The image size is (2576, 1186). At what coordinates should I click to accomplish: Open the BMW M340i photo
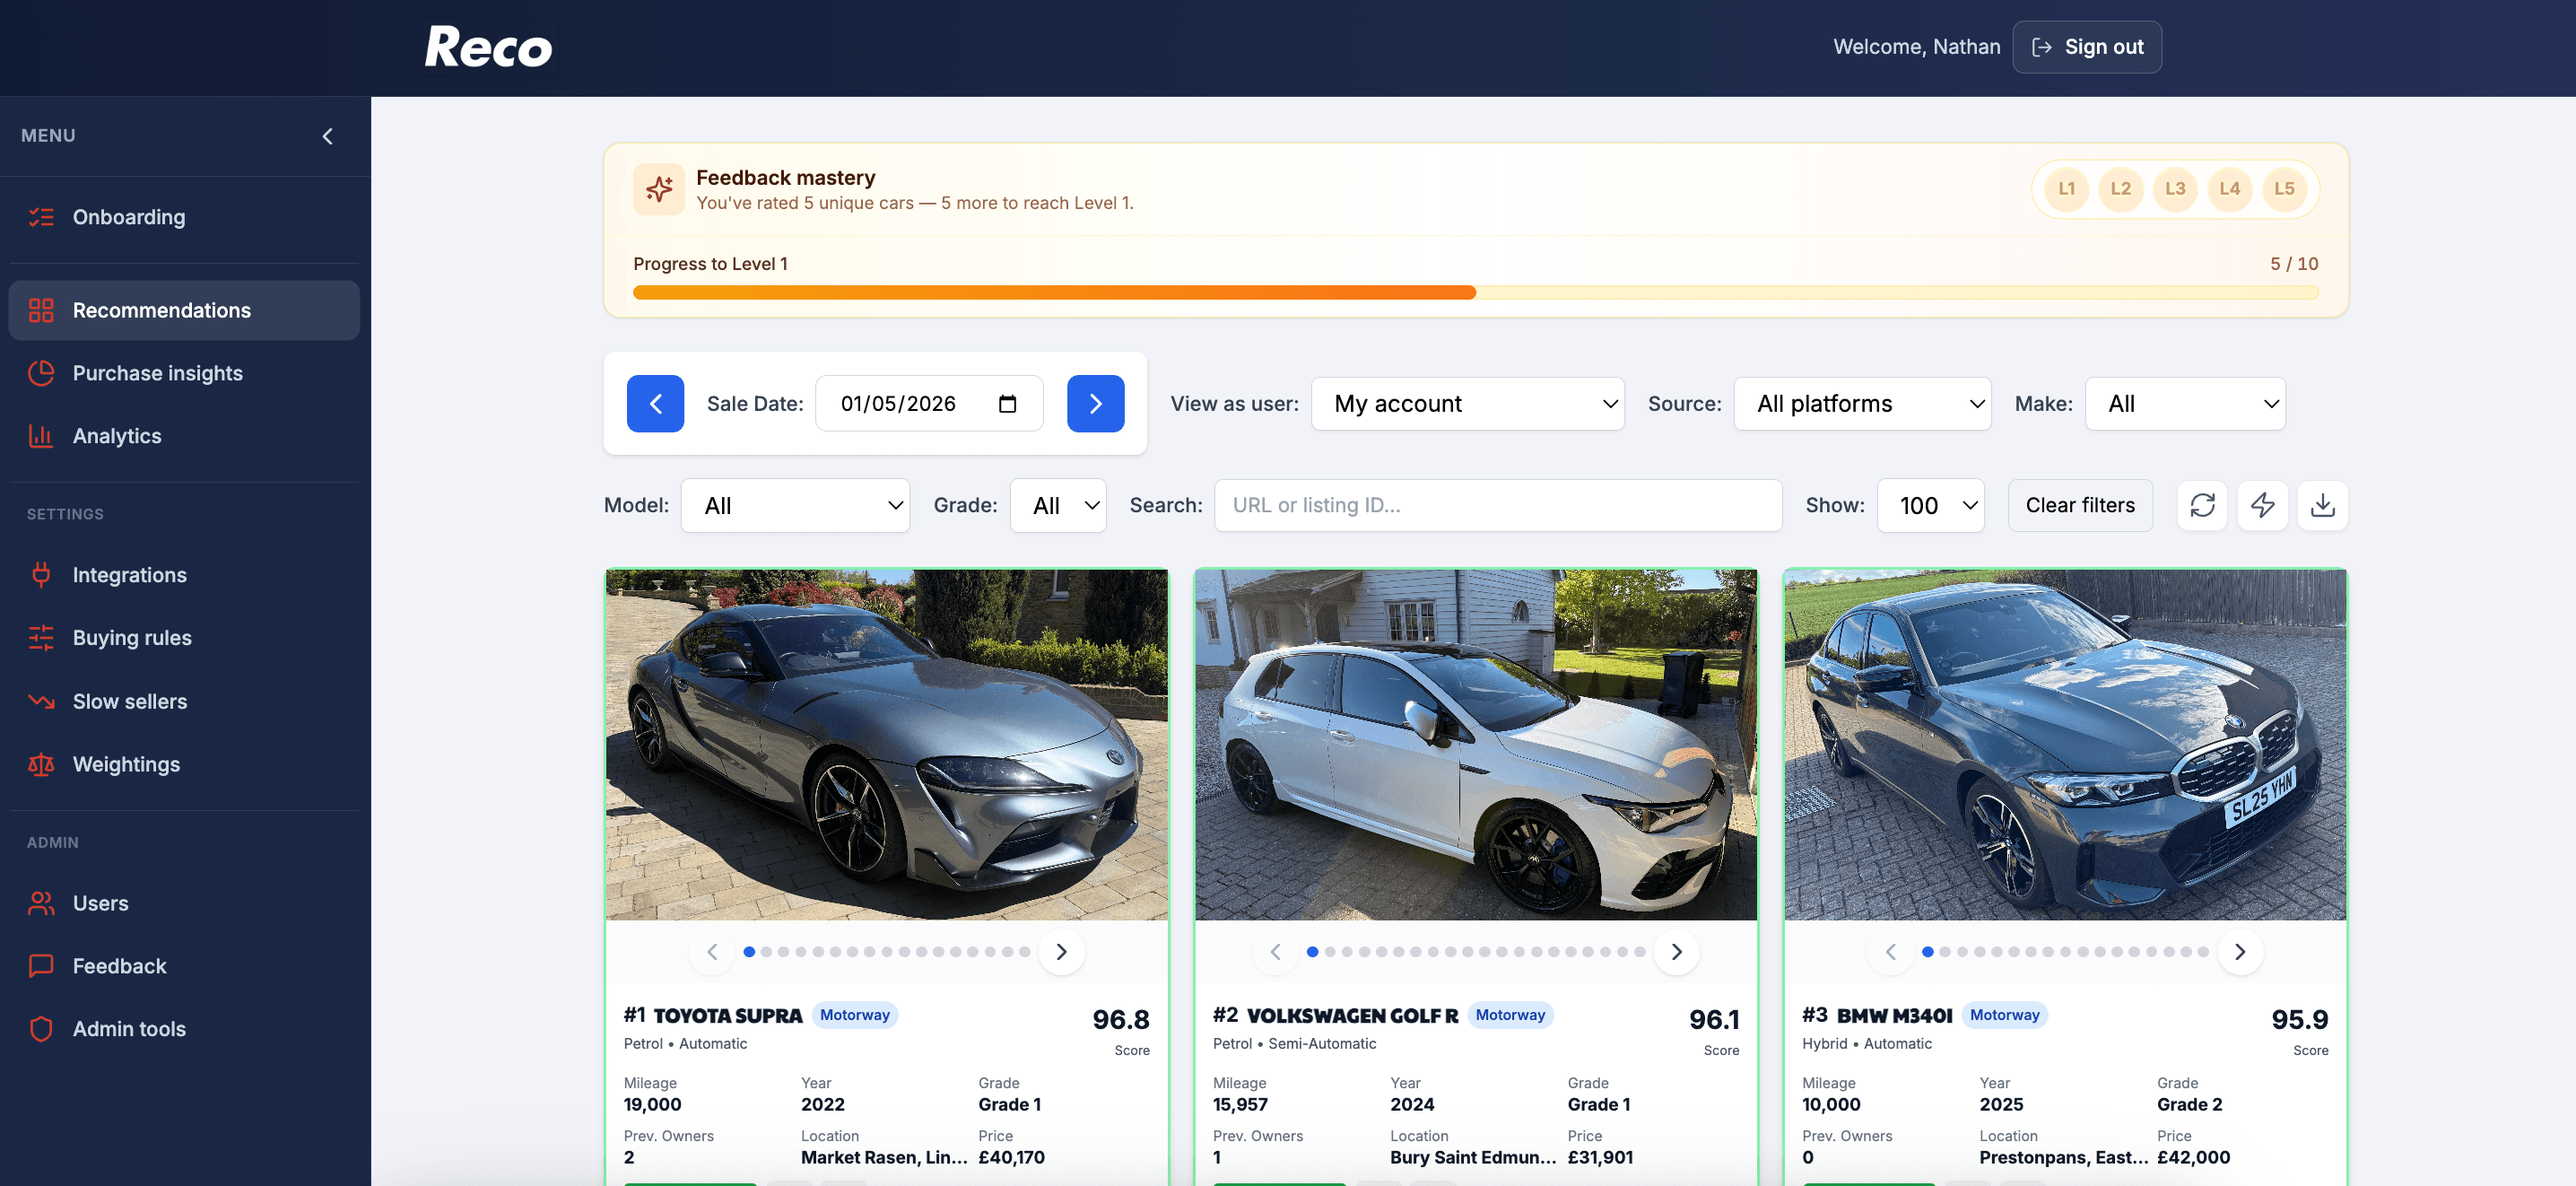tap(2065, 745)
